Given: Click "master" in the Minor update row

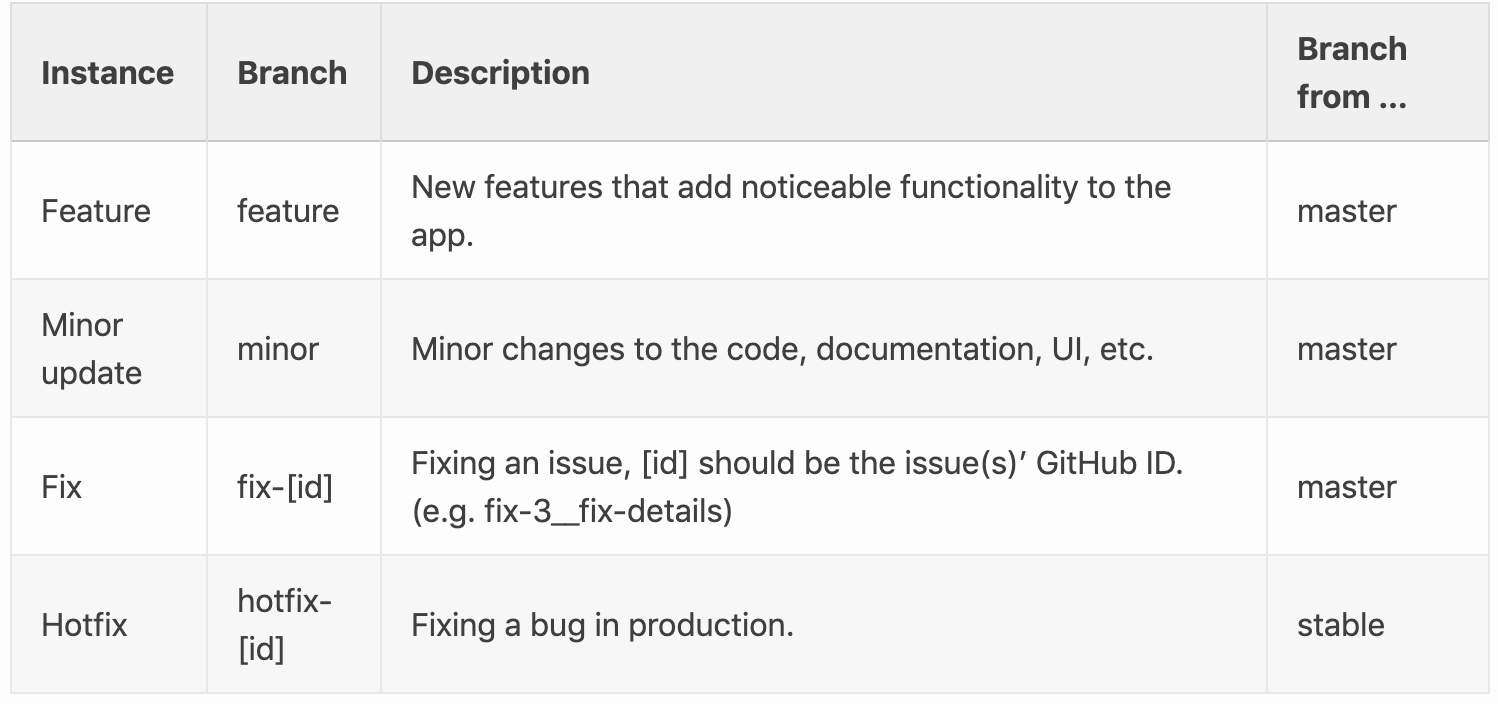Looking at the screenshot, I should point(1346,349).
